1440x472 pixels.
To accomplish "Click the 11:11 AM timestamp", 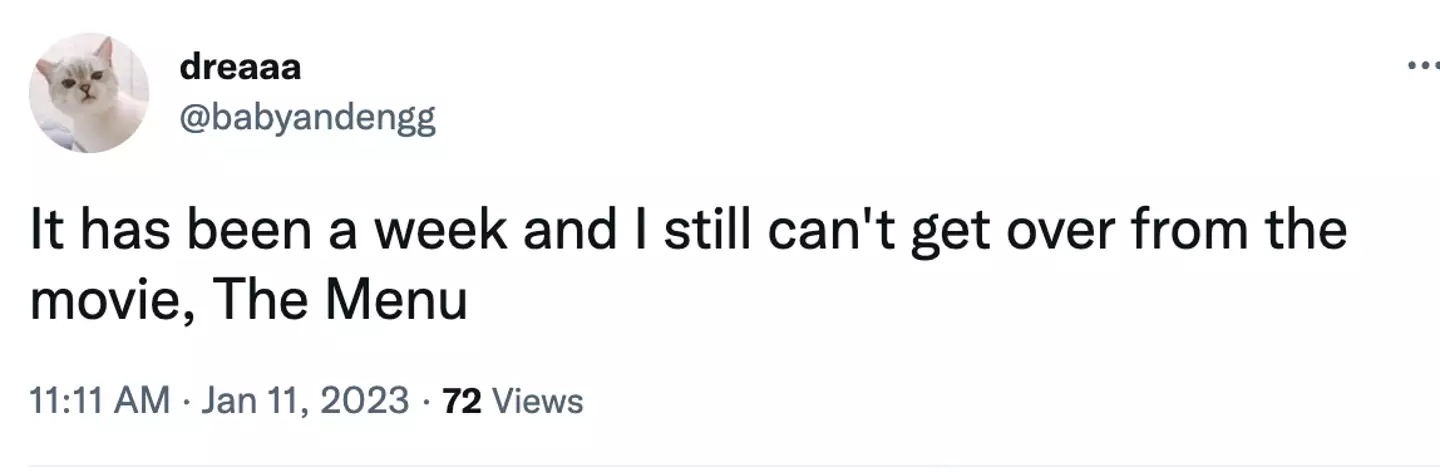I will point(100,402).
